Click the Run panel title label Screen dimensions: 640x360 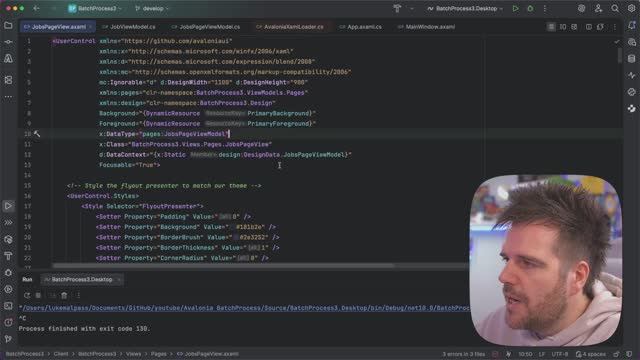[x=27, y=280]
